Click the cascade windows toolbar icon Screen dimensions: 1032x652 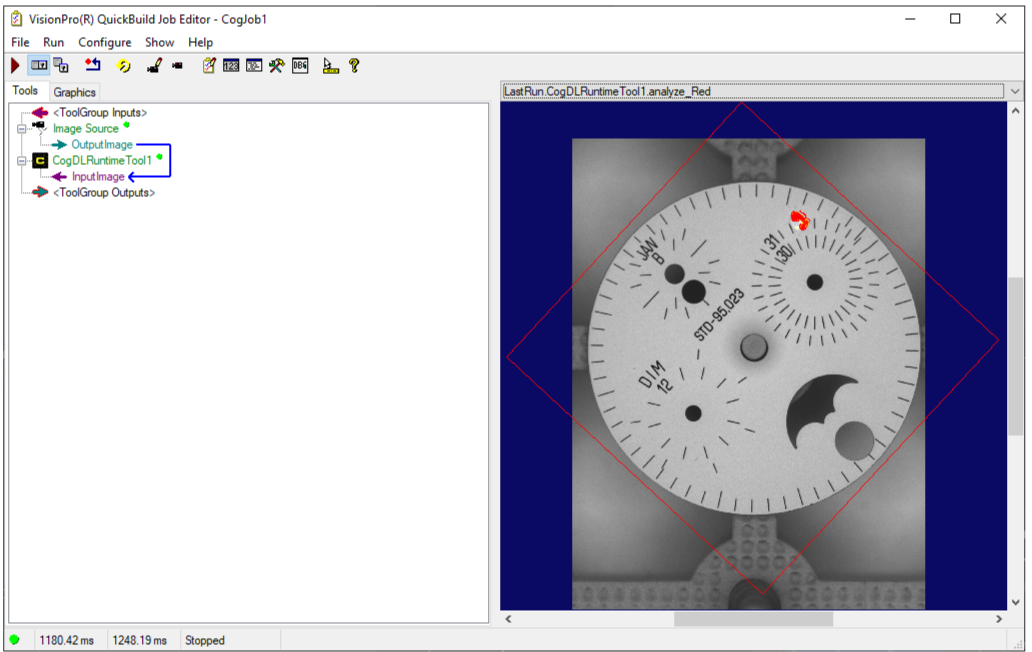[x=61, y=66]
